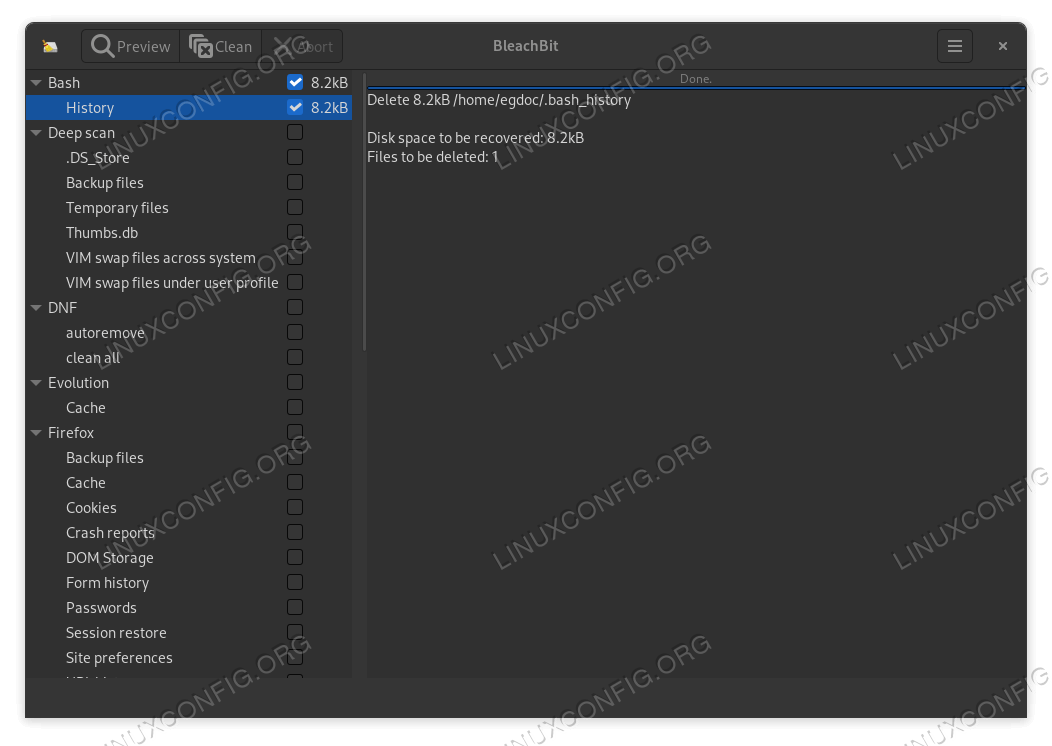Select the .DS_Store item

tap(189, 158)
